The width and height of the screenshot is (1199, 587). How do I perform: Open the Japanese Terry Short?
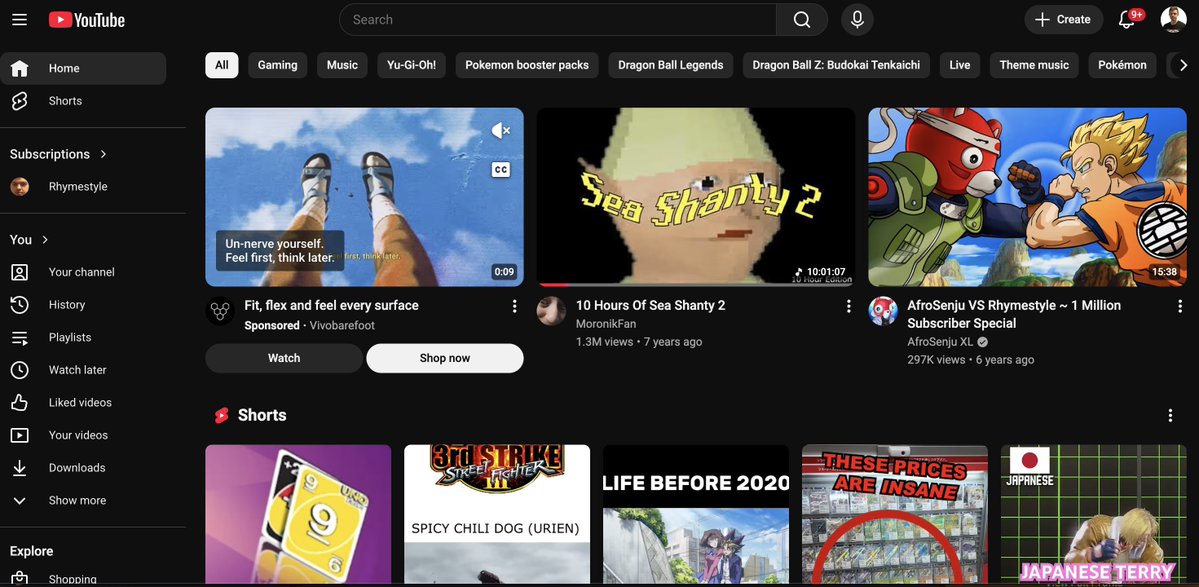point(1093,514)
